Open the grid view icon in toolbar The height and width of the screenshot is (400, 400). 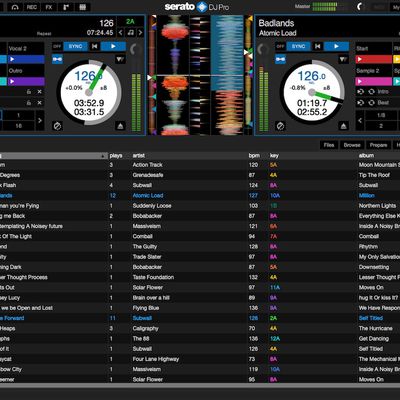(x=83, y=7)
